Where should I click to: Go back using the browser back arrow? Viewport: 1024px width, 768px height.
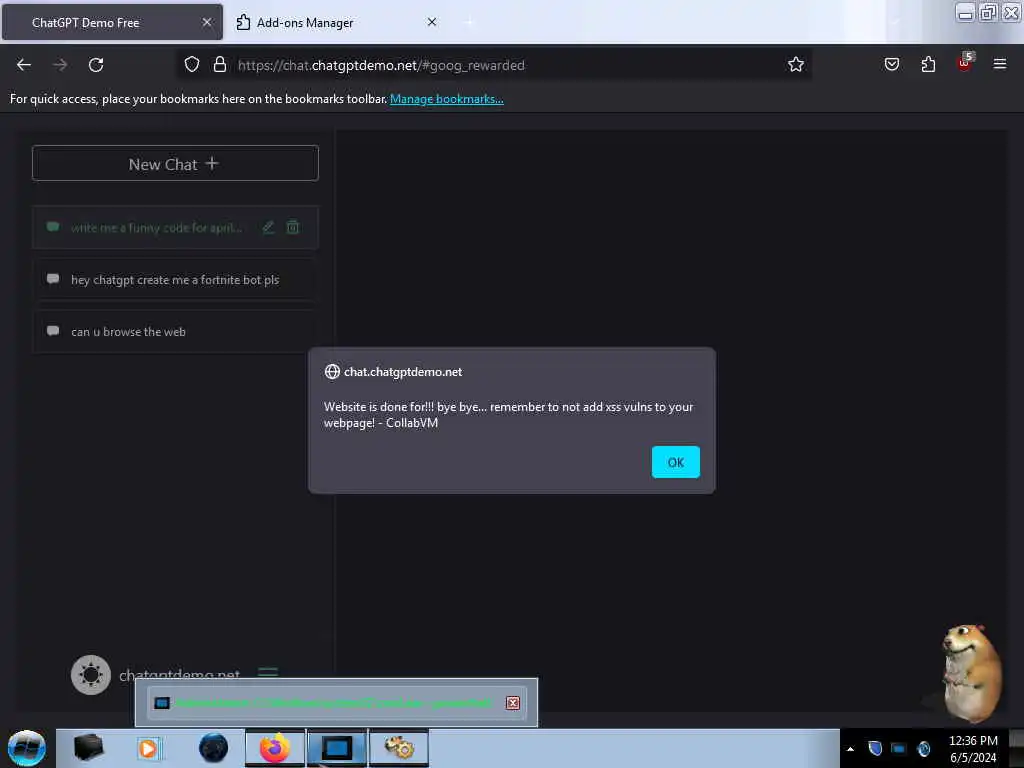(24, 65)
